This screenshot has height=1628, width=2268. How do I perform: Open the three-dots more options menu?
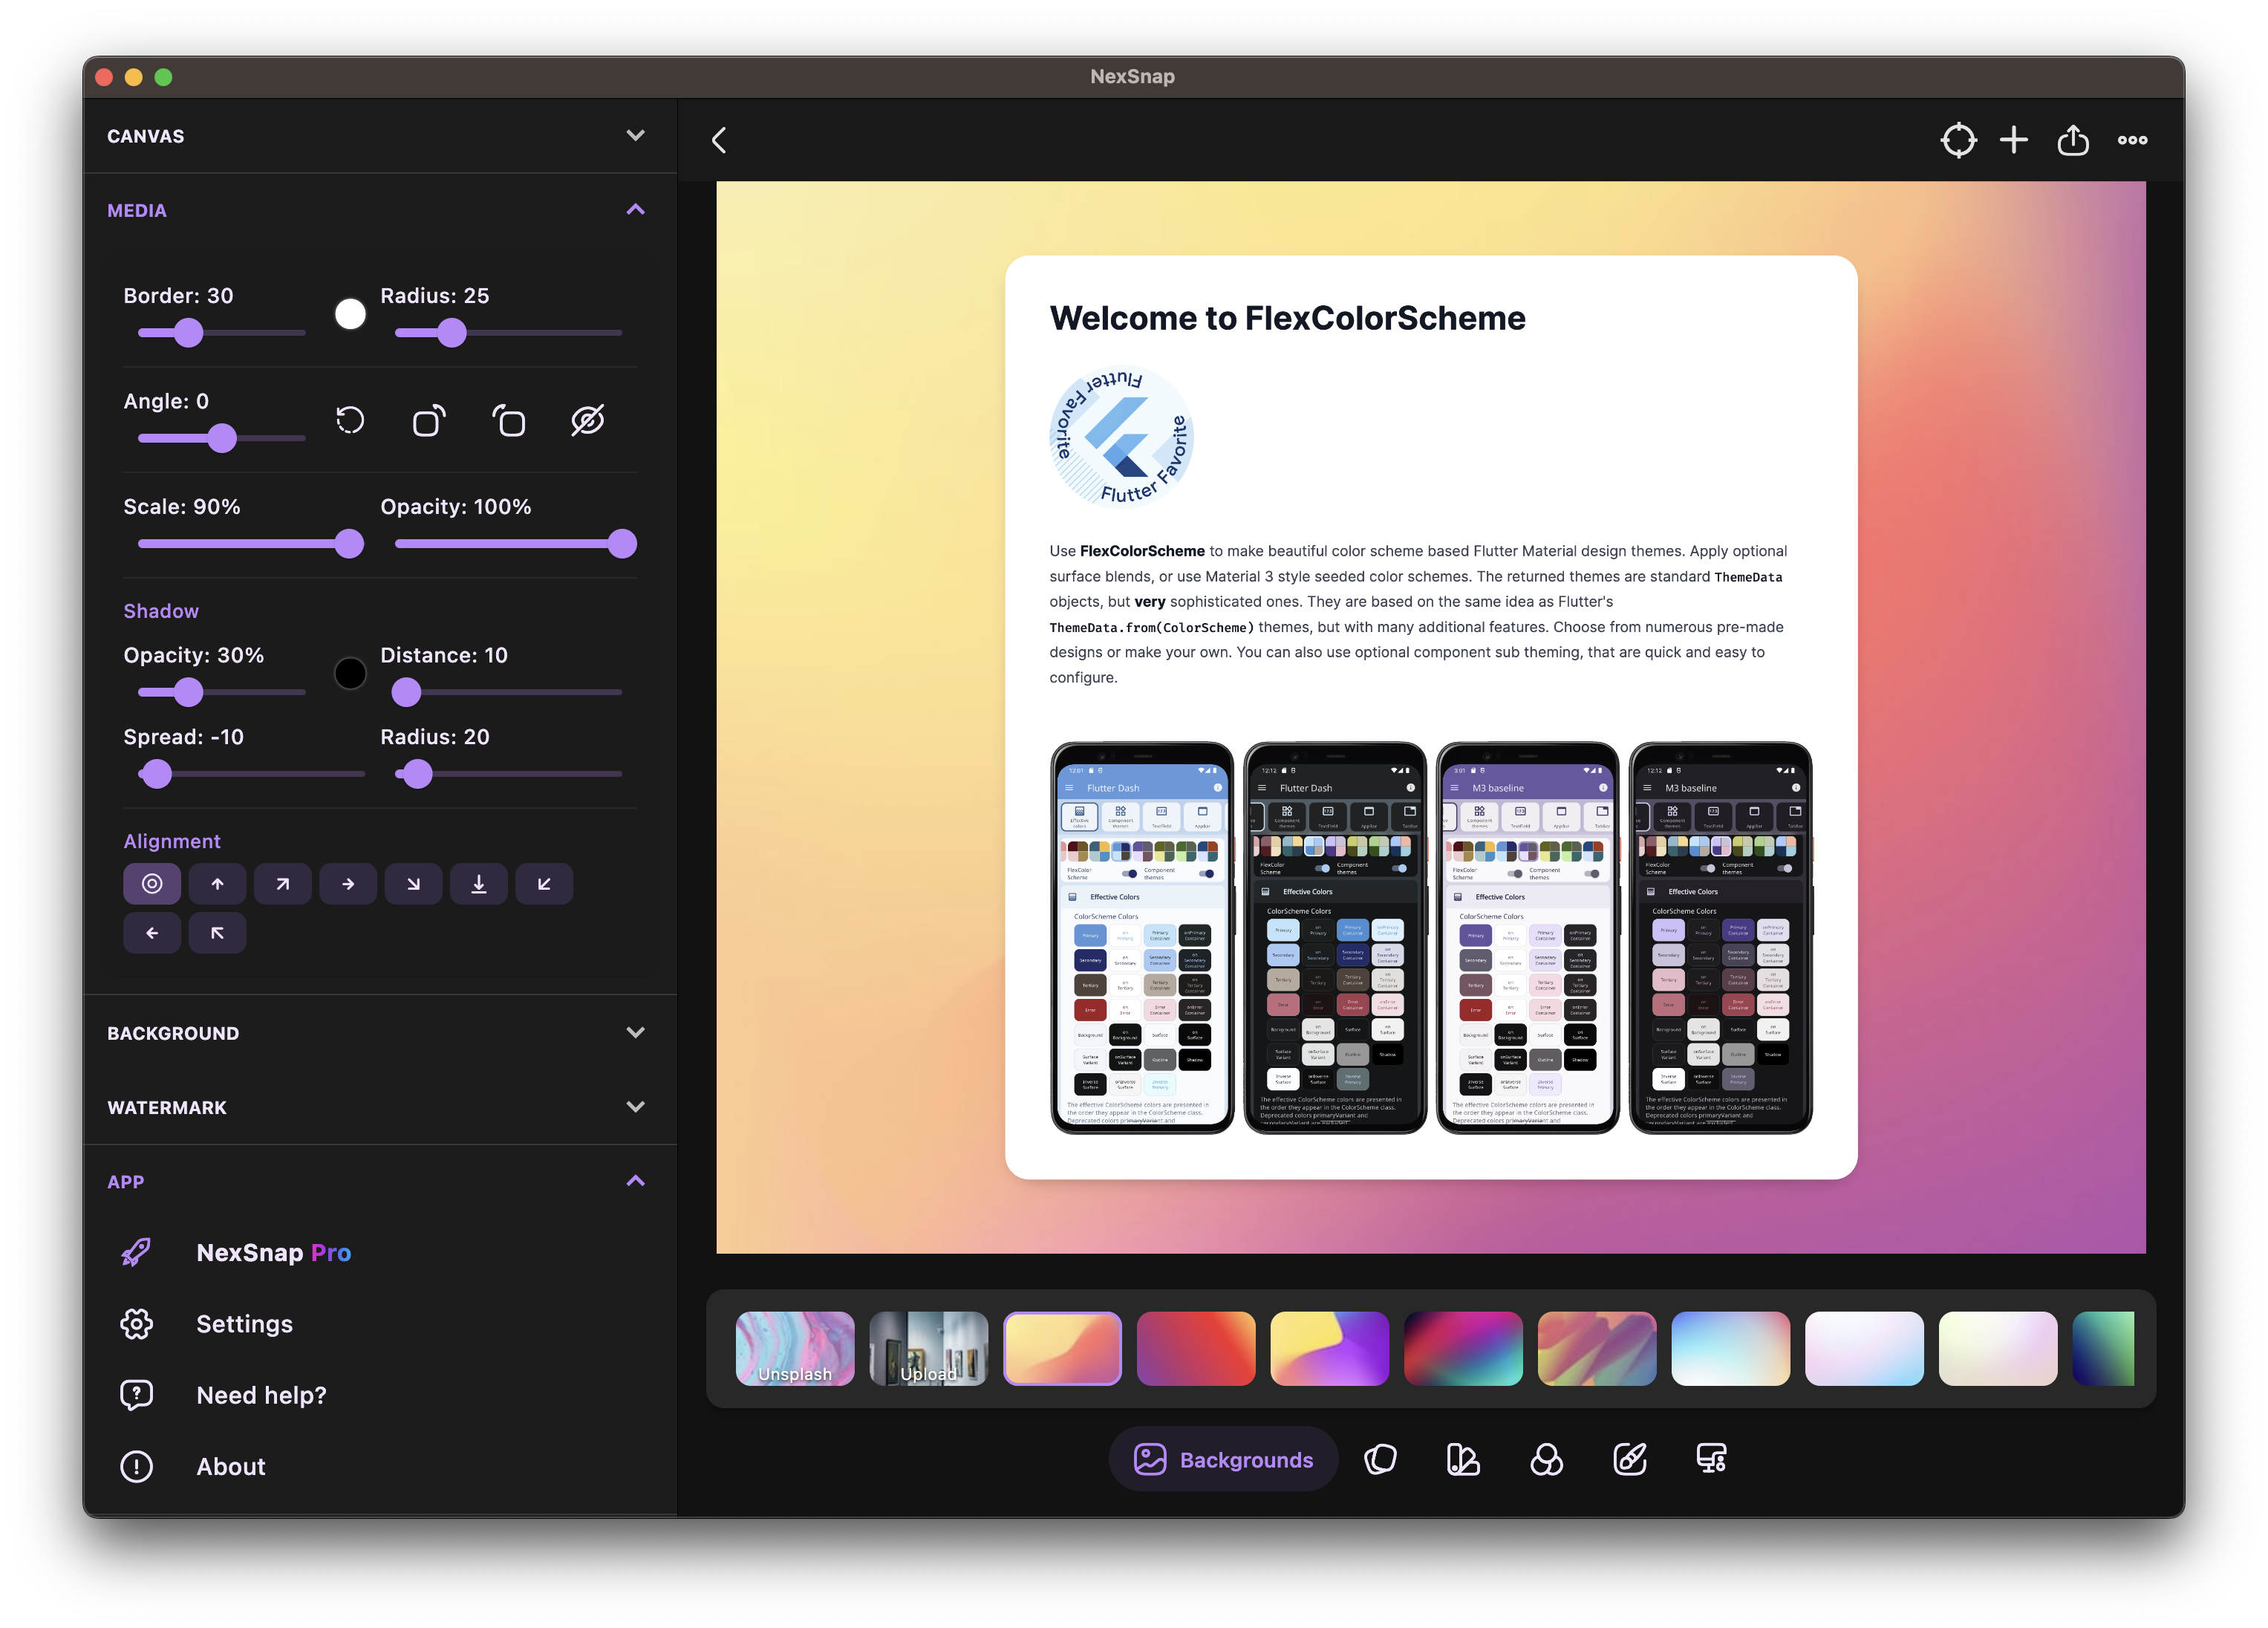[2132, 140]
